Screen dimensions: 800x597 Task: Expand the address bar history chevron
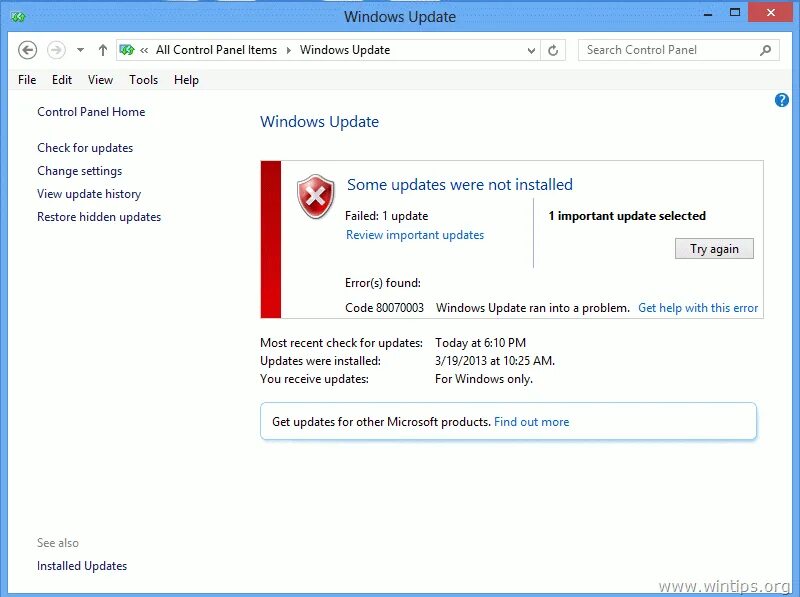pos(531,51)
